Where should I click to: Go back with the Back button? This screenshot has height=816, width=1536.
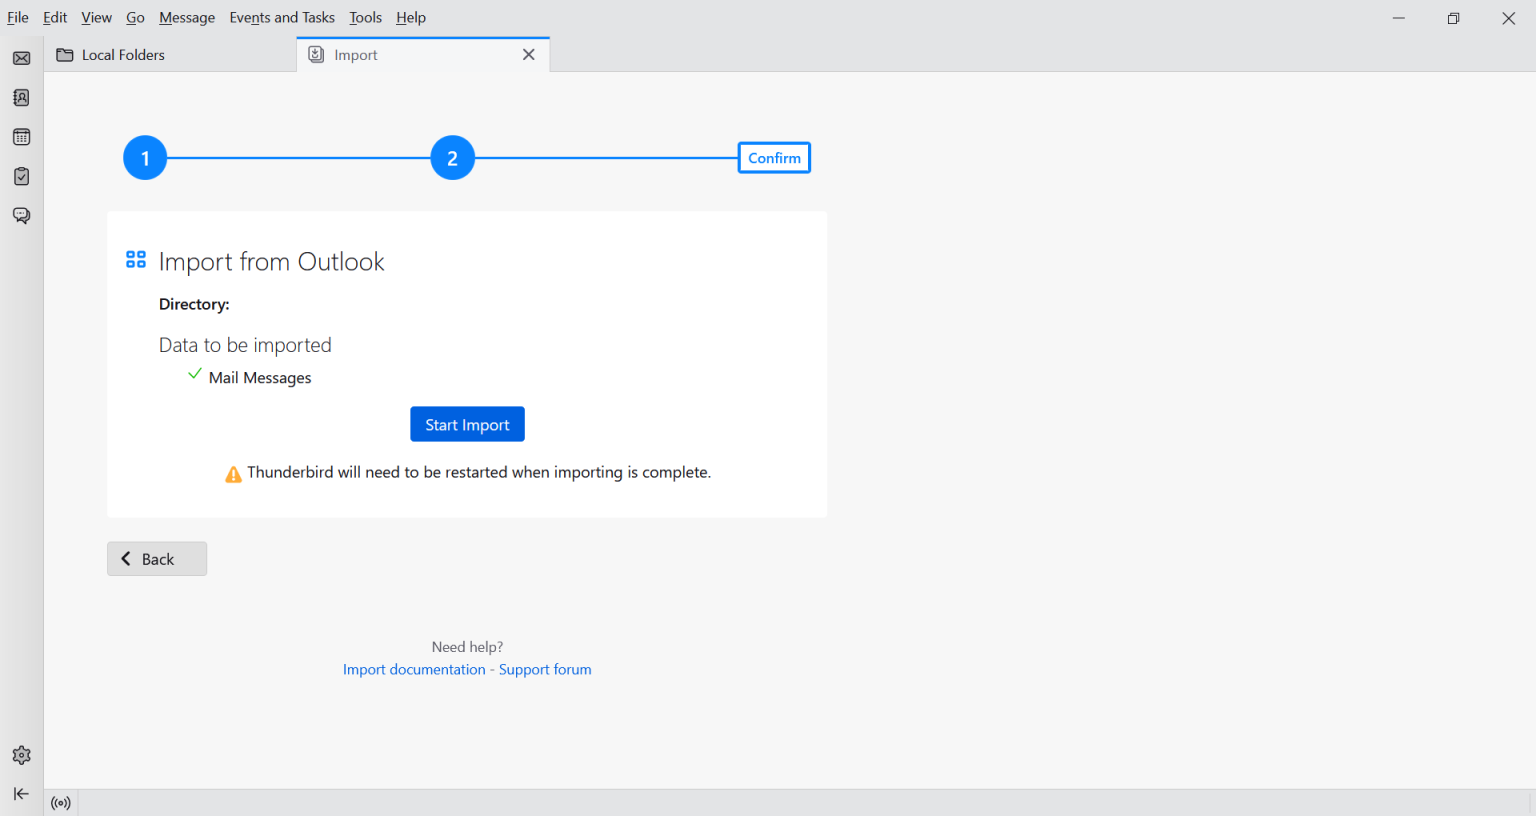pos(157,559)
